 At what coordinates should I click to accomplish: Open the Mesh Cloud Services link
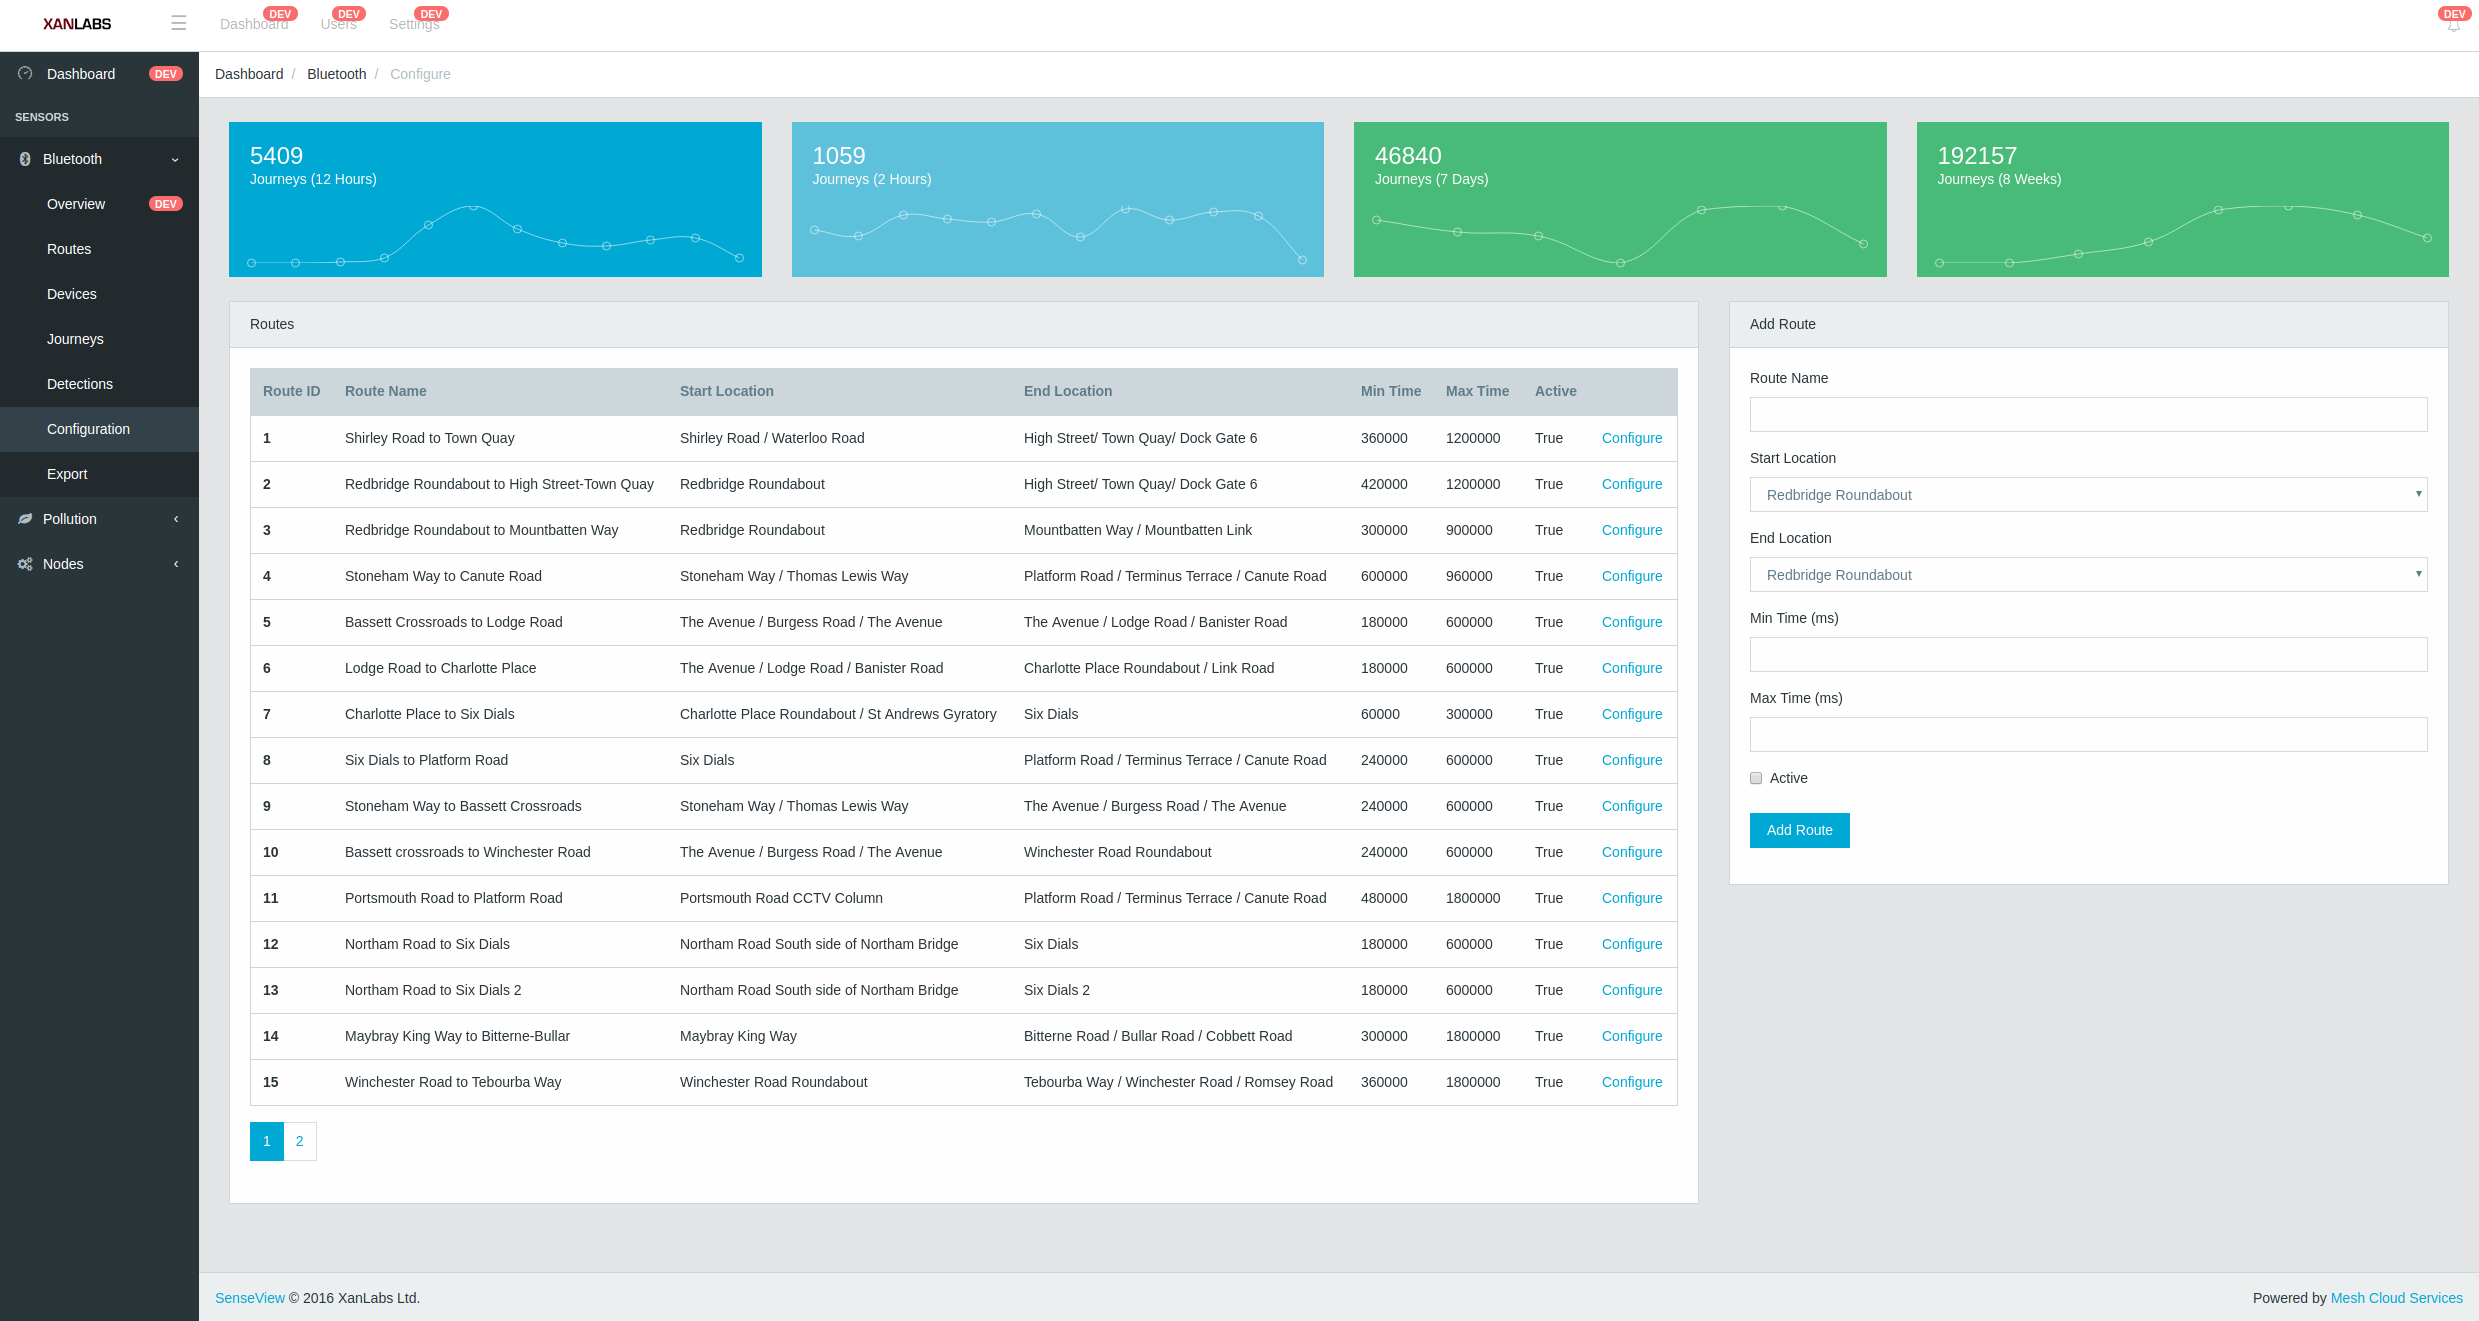(x=2396, y=1298)
